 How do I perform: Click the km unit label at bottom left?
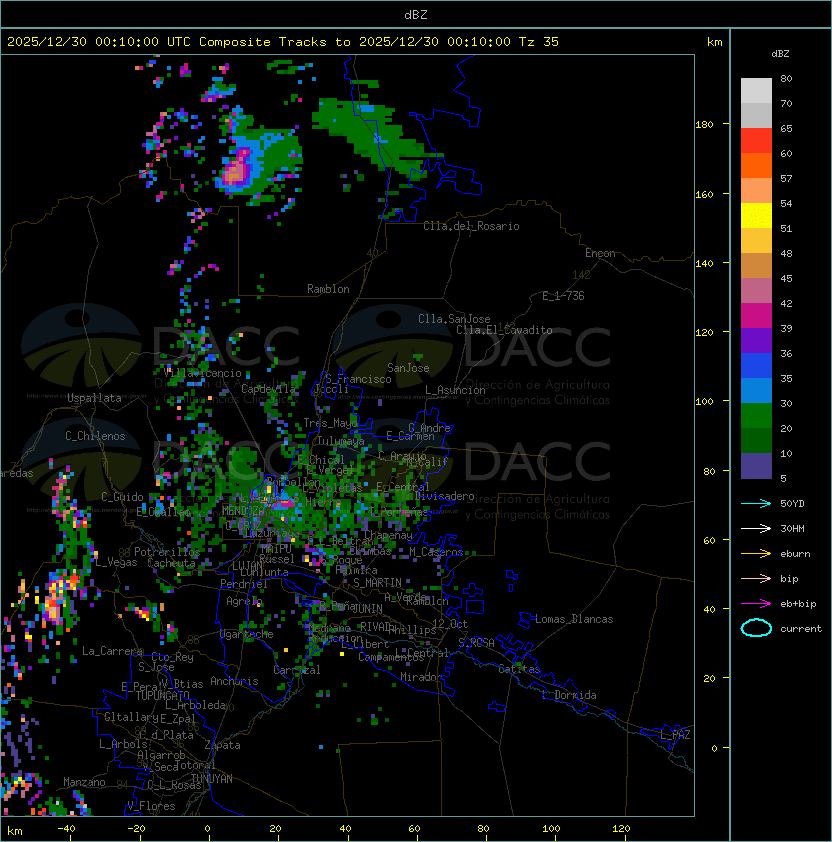pos(15,831)
